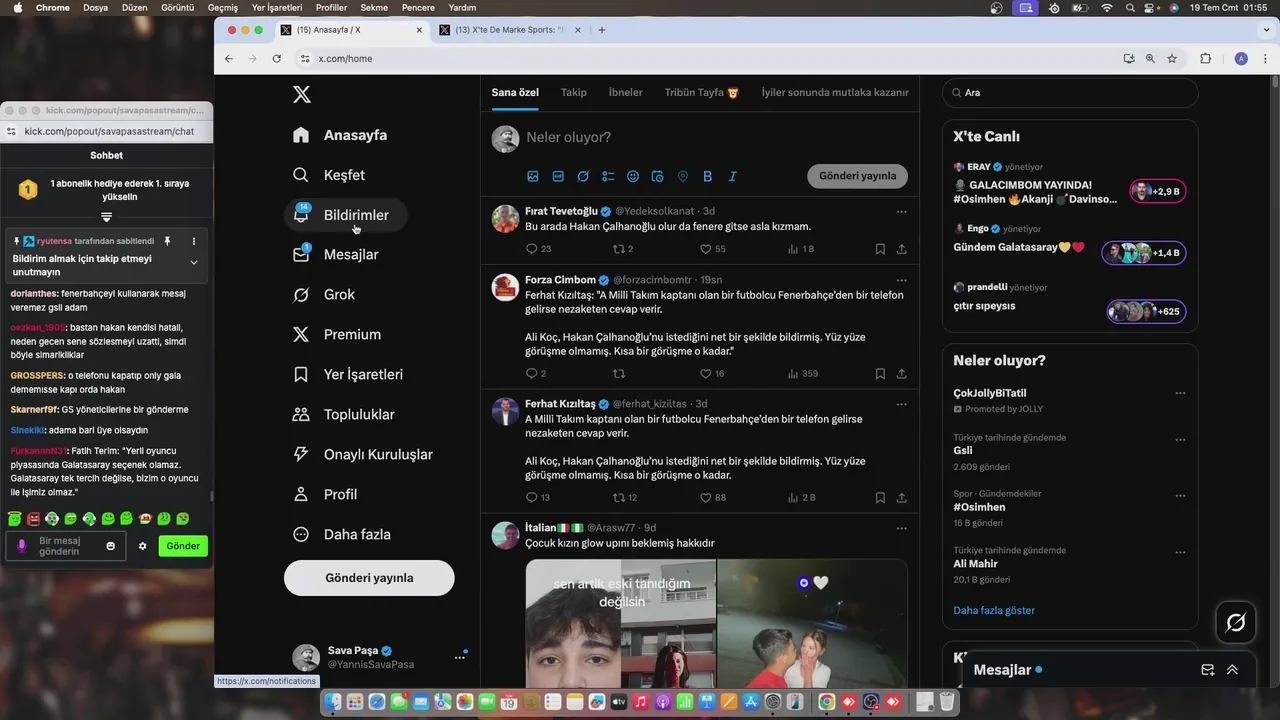Open more options for Ali Mahir trend

coord(1180,552)
